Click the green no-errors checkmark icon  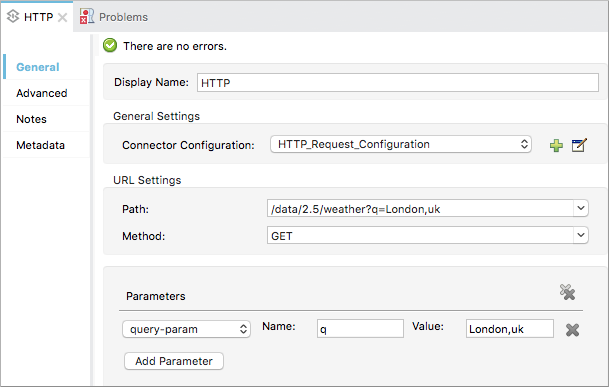(110, 45)
